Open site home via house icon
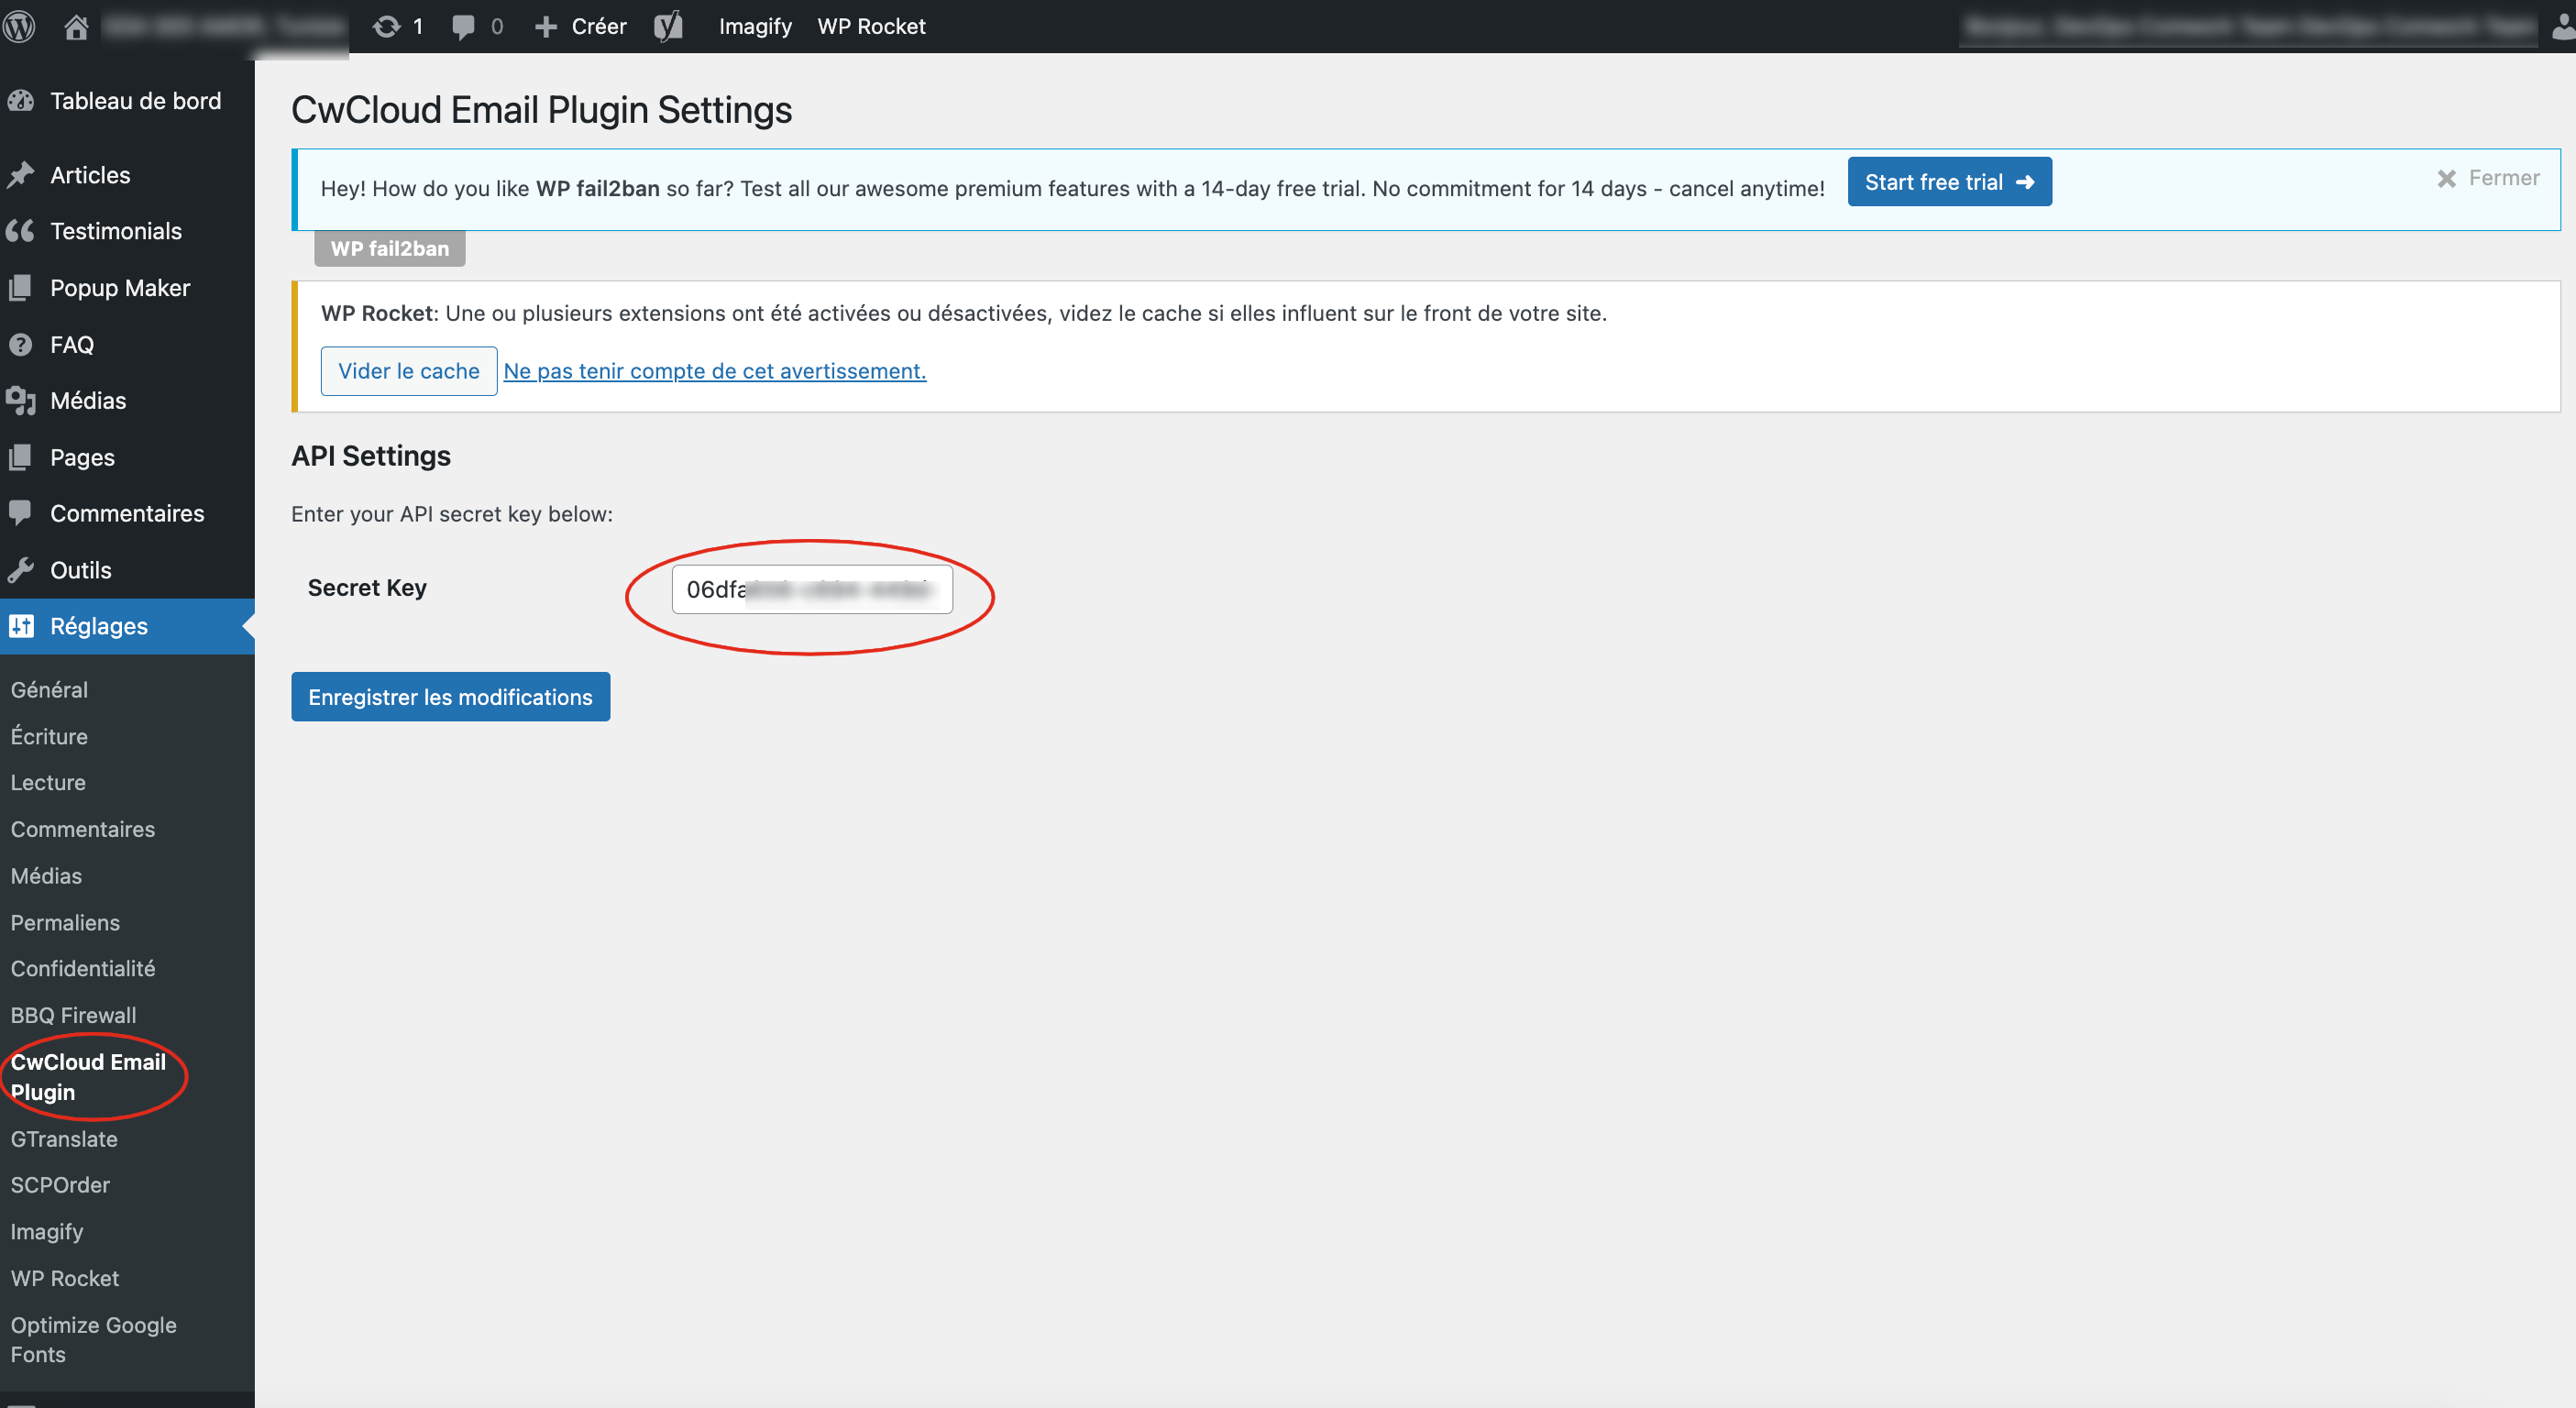This screenshot has width=2576, height=1408. [76, 26]
